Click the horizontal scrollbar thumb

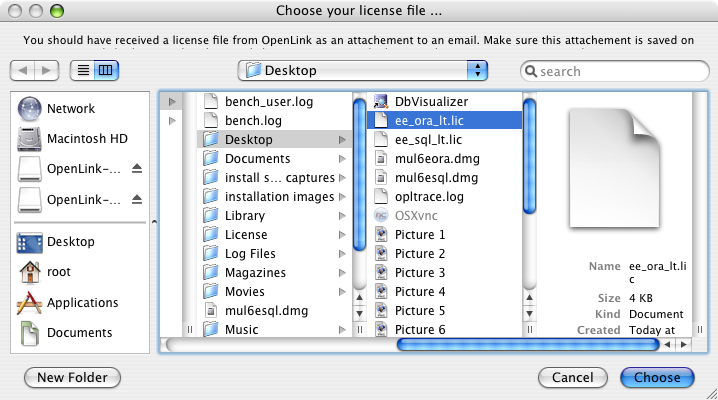[528, 345]
